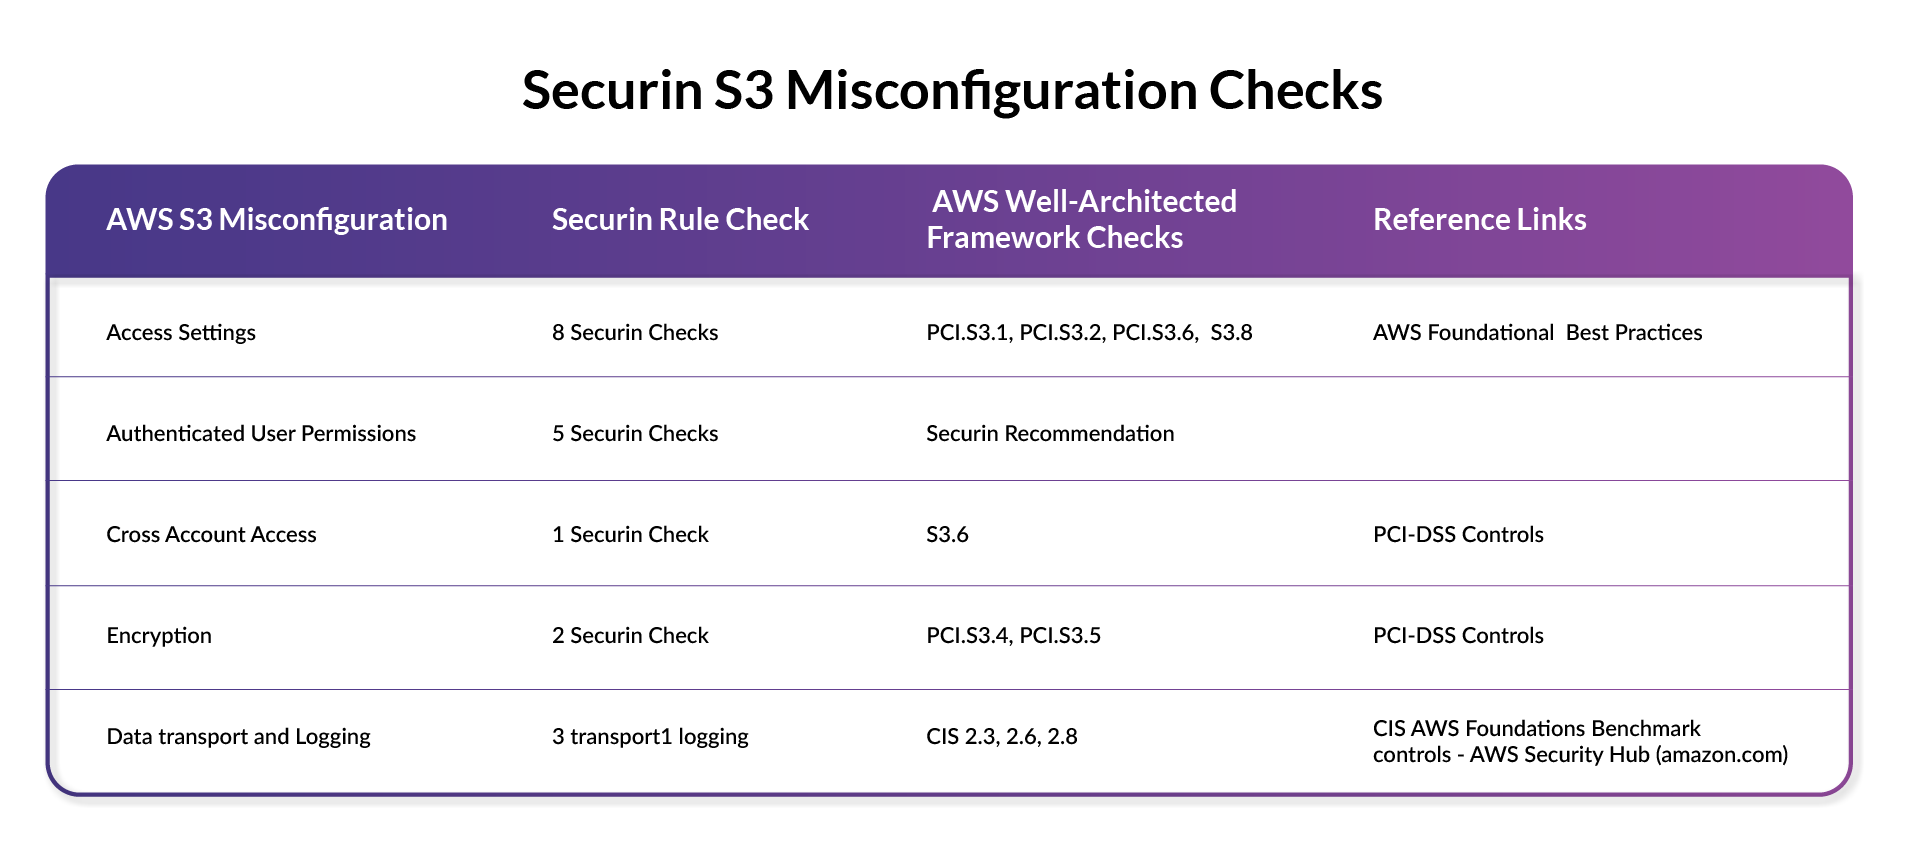1909x868 pixels.
Task: Click the CIS 2.3, 2.6, 2.8 cell
Action: 1002,736
